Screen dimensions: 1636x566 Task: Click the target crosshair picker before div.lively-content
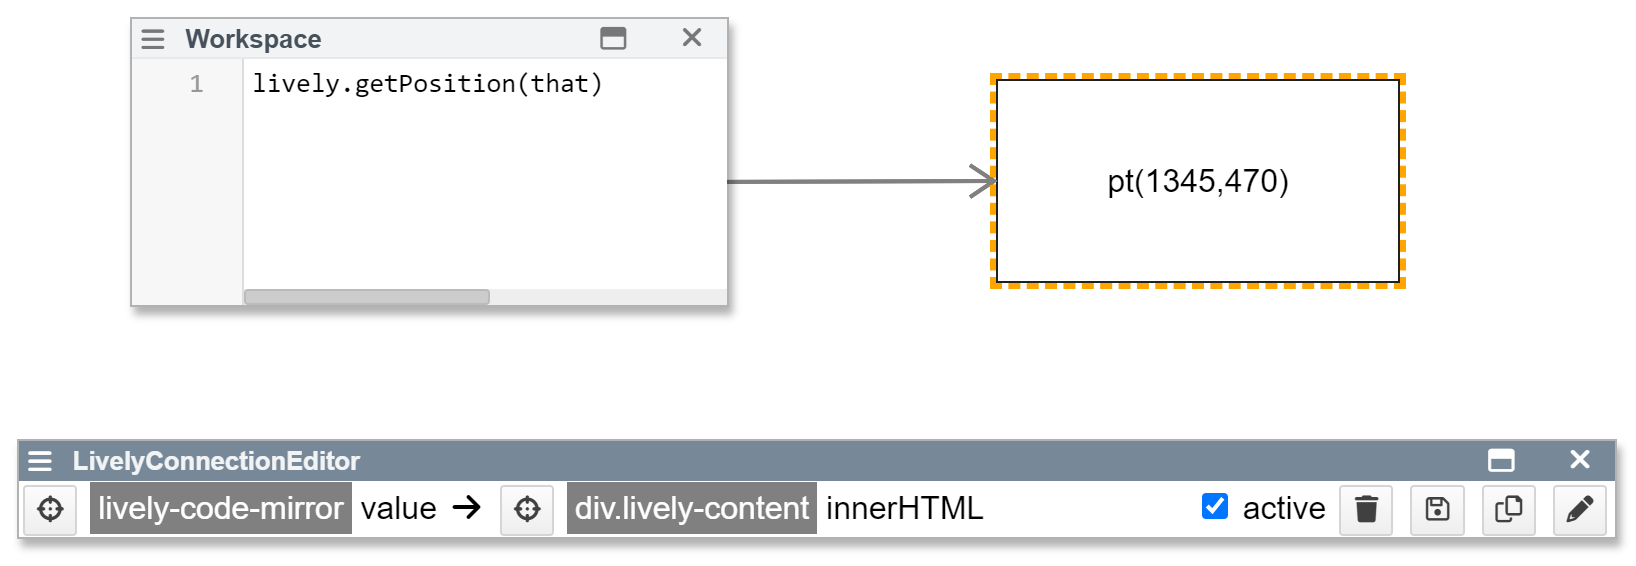coord(527,509)
